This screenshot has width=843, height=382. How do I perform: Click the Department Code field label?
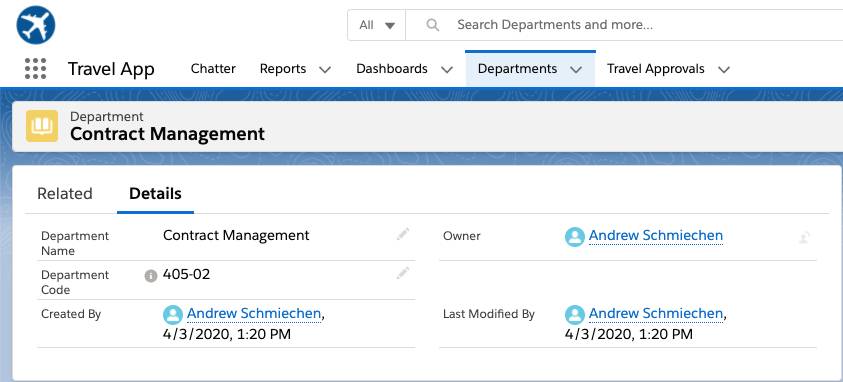[75, 282]
